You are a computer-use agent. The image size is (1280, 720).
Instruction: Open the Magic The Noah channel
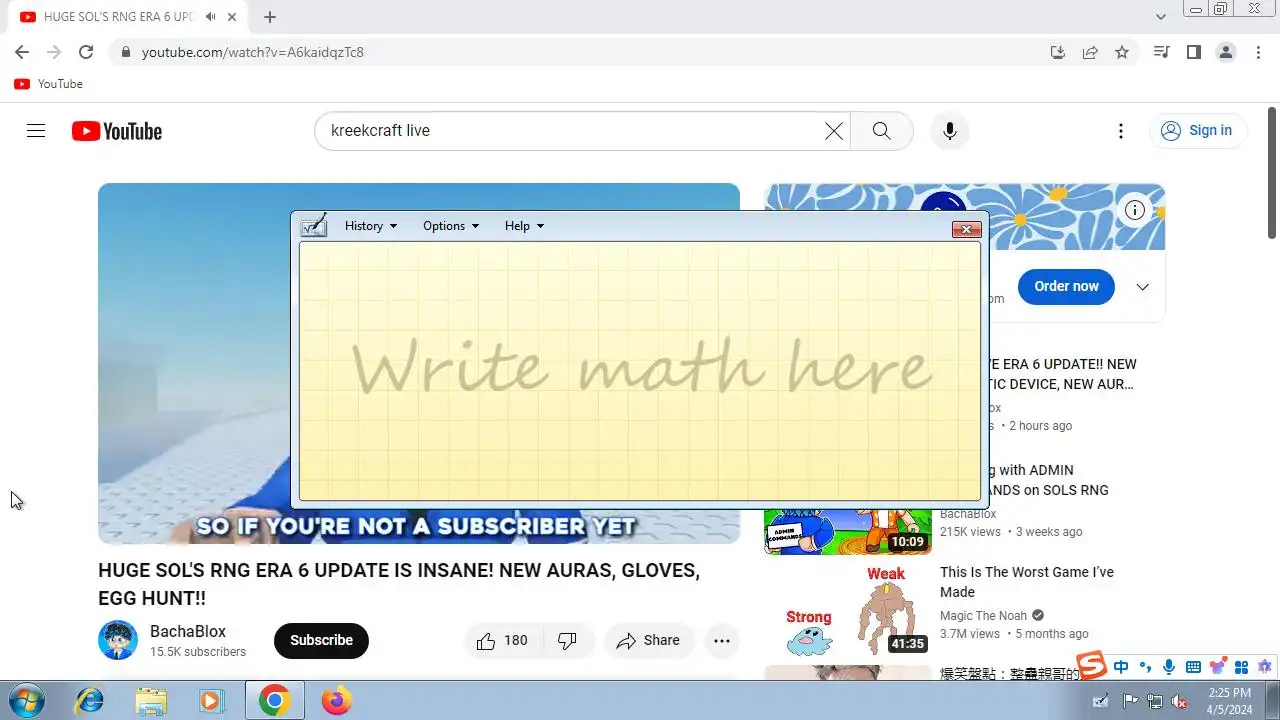coord(983,616)
